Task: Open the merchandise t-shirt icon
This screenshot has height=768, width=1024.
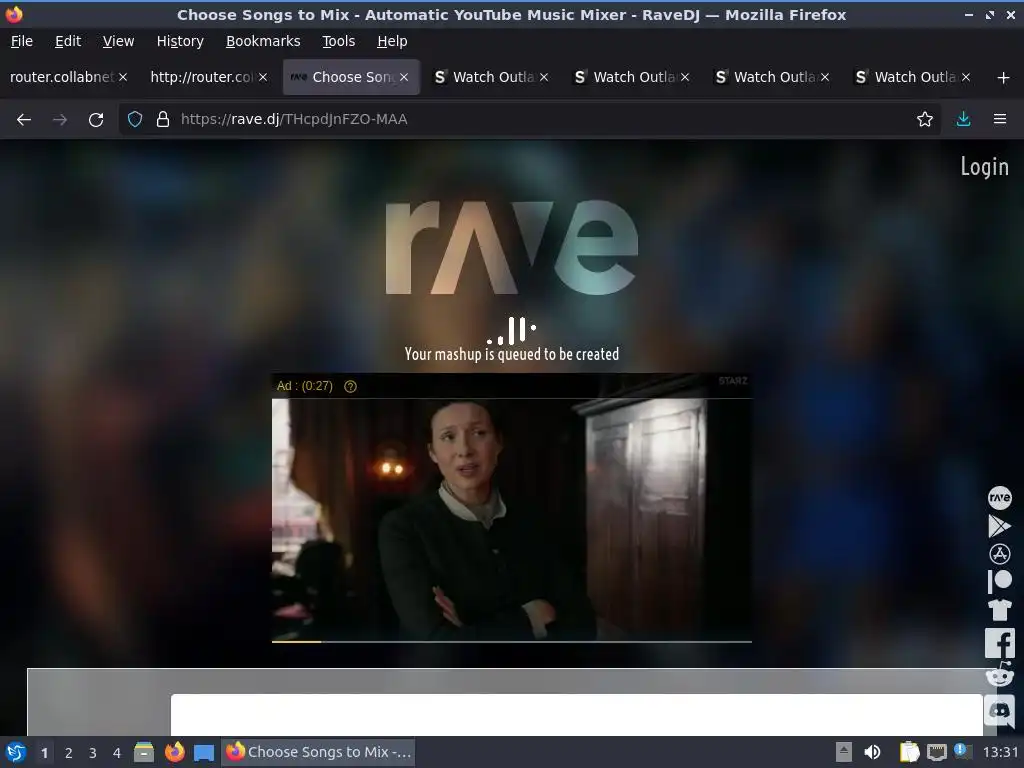Action: (999, 609)
